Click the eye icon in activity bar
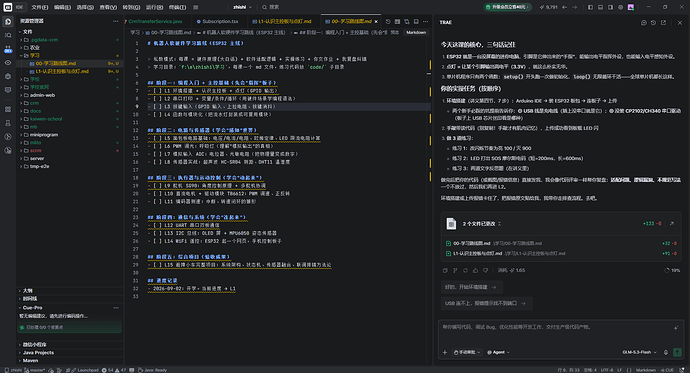The height and width of the screenshot is (373, 690). 8,62
